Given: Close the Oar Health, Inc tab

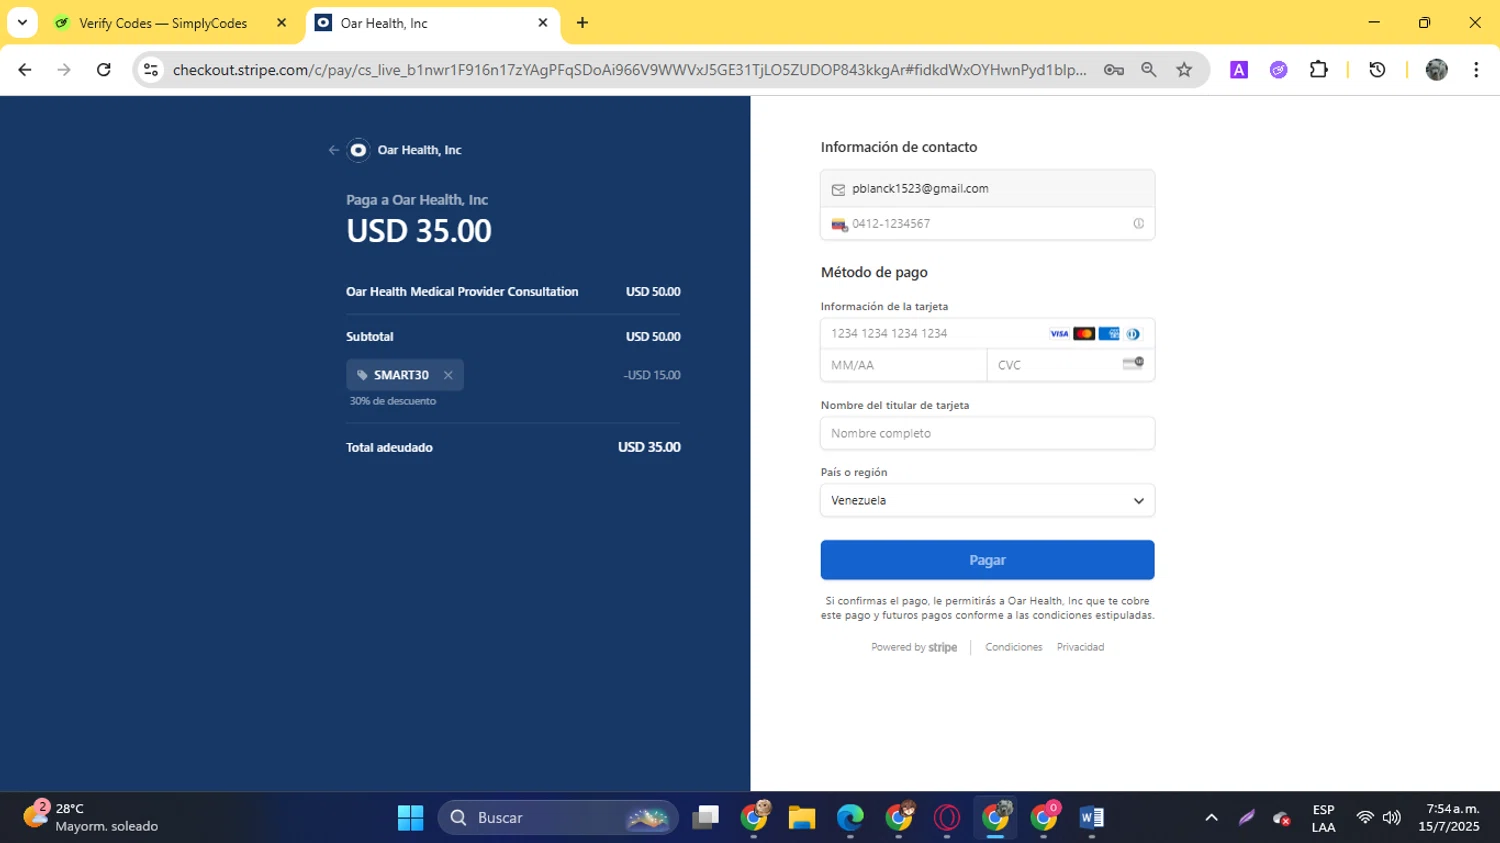Looking at the screenshot, I should [543, 23].
